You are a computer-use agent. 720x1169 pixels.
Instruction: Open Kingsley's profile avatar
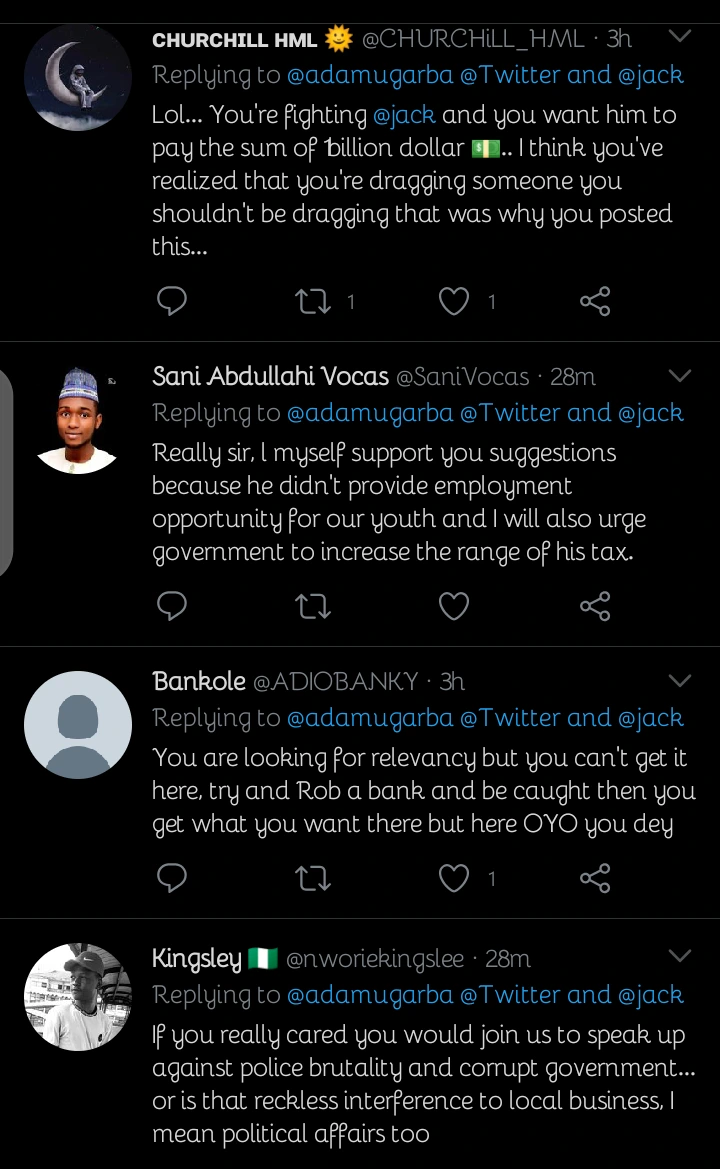pyautogui.click(x=77, y=996)
